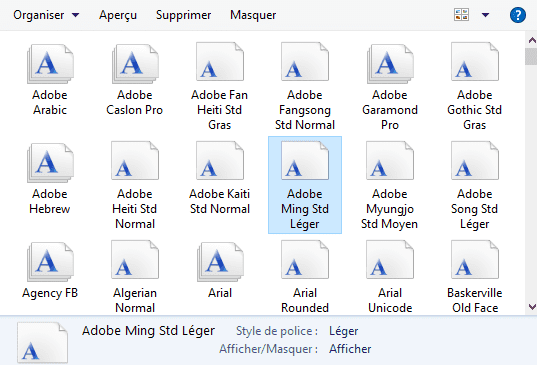
Task: Click the Adobe Garamond Pro font icon
Action: (x=390, y=63)
